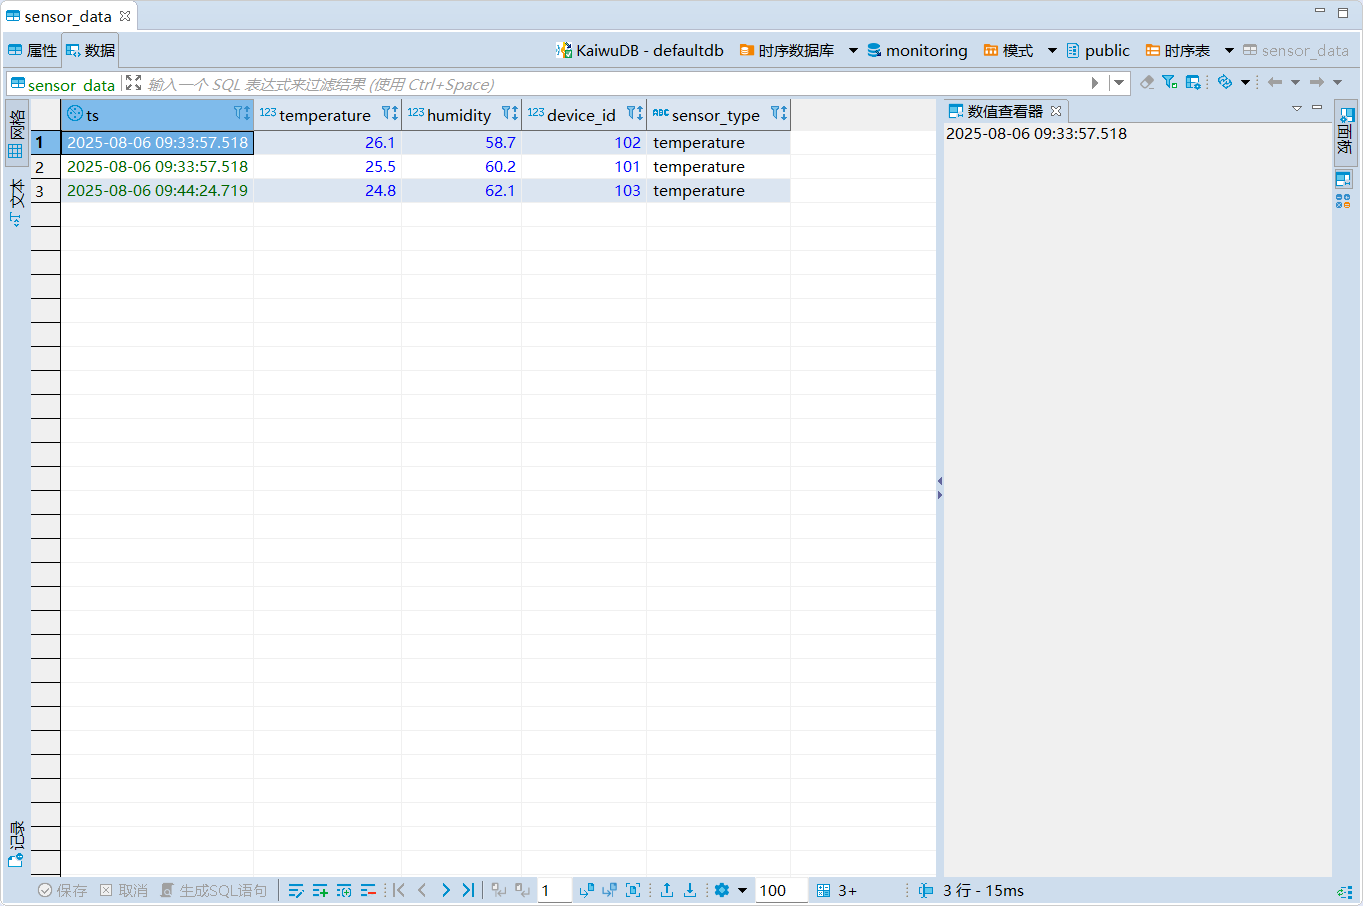Switch to 文本 text view mode
The image size is (1363, 906).
[x=16, y=202]
